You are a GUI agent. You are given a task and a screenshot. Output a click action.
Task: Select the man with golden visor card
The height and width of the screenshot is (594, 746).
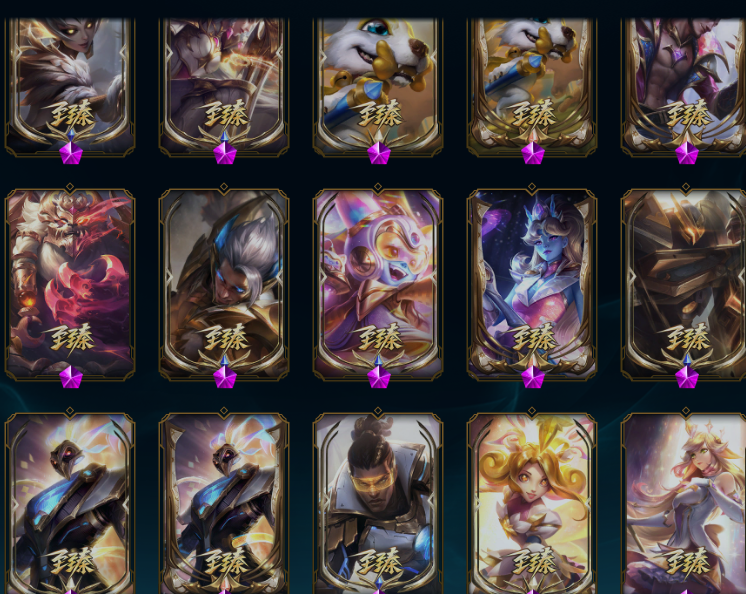[x=378, y=503]
